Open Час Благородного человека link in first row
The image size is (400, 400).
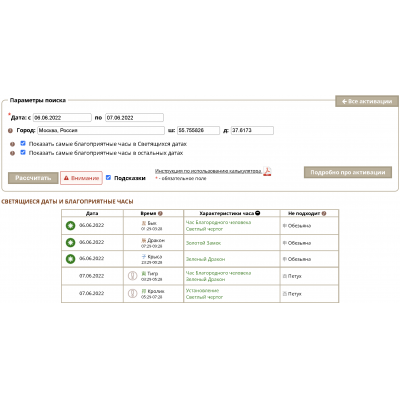coord(218,222)
